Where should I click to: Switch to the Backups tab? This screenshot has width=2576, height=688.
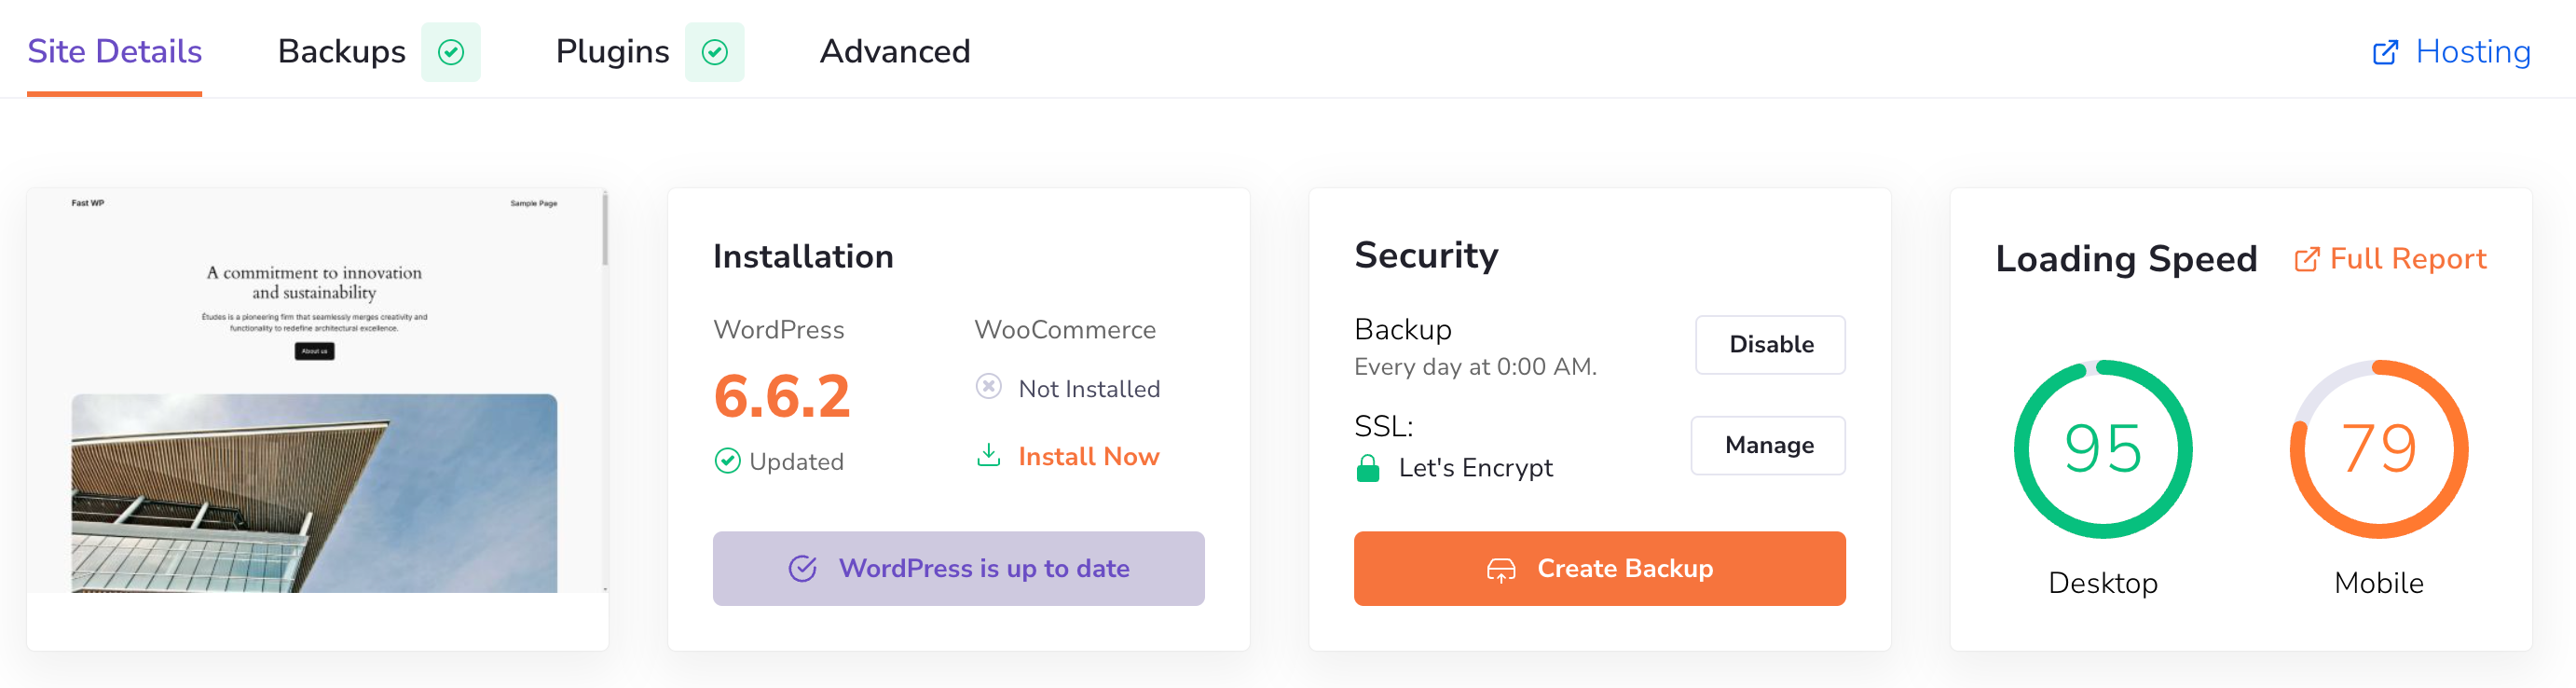[x=341, y=52]
